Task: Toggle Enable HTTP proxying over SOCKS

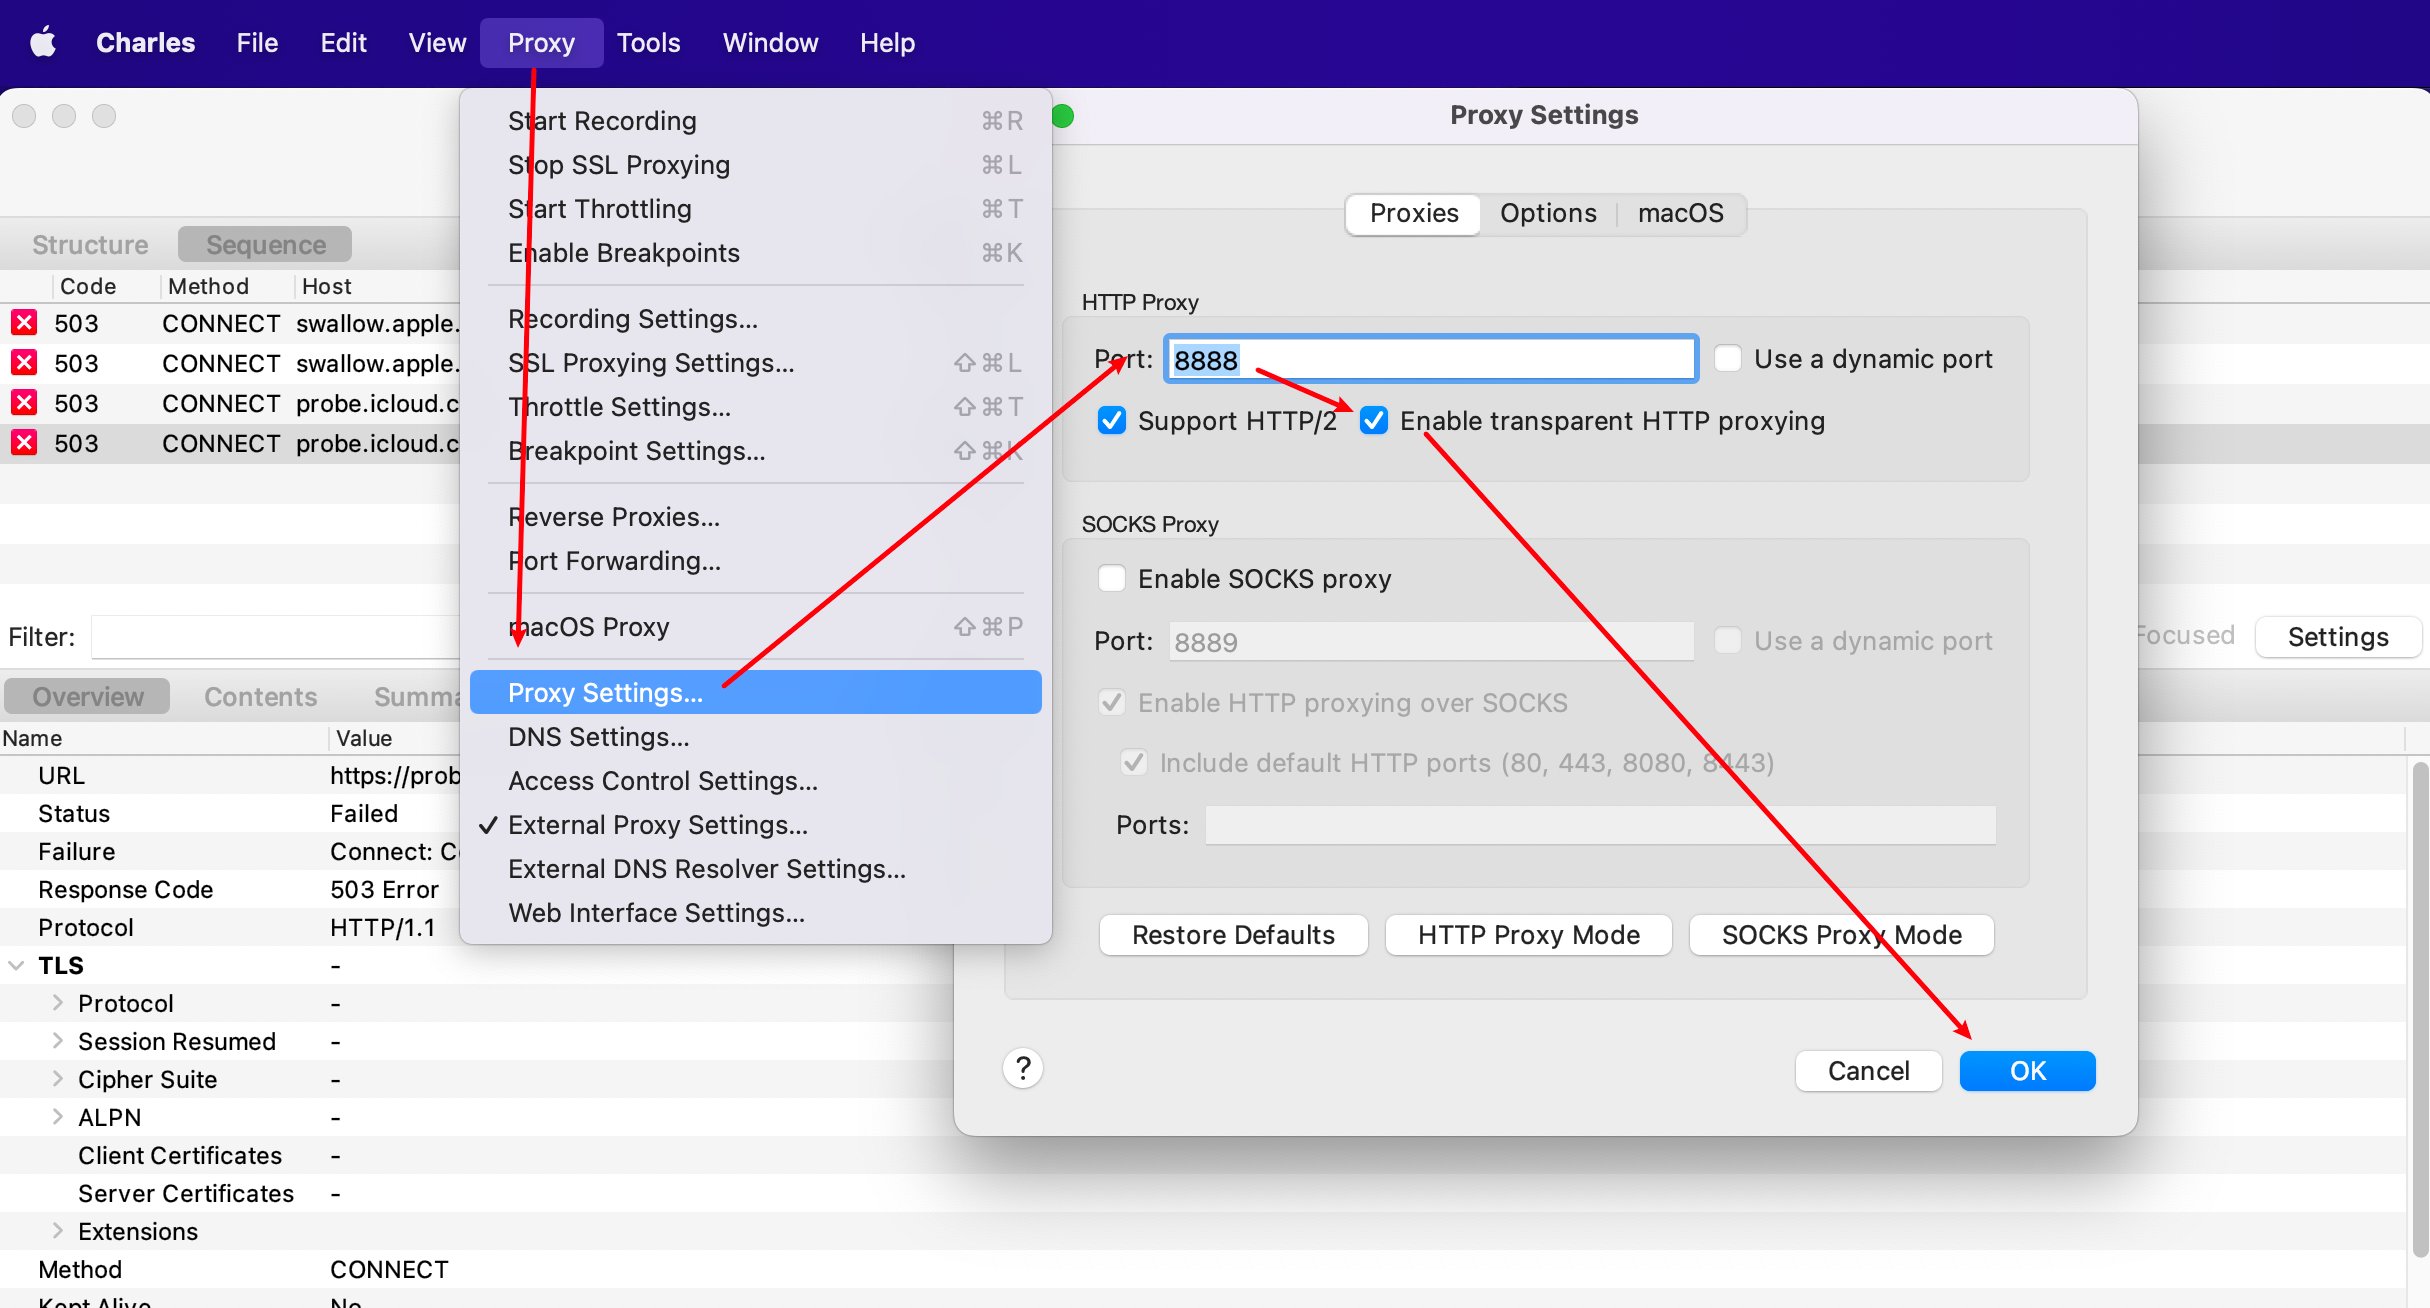Action: [x=1111, y=703]
